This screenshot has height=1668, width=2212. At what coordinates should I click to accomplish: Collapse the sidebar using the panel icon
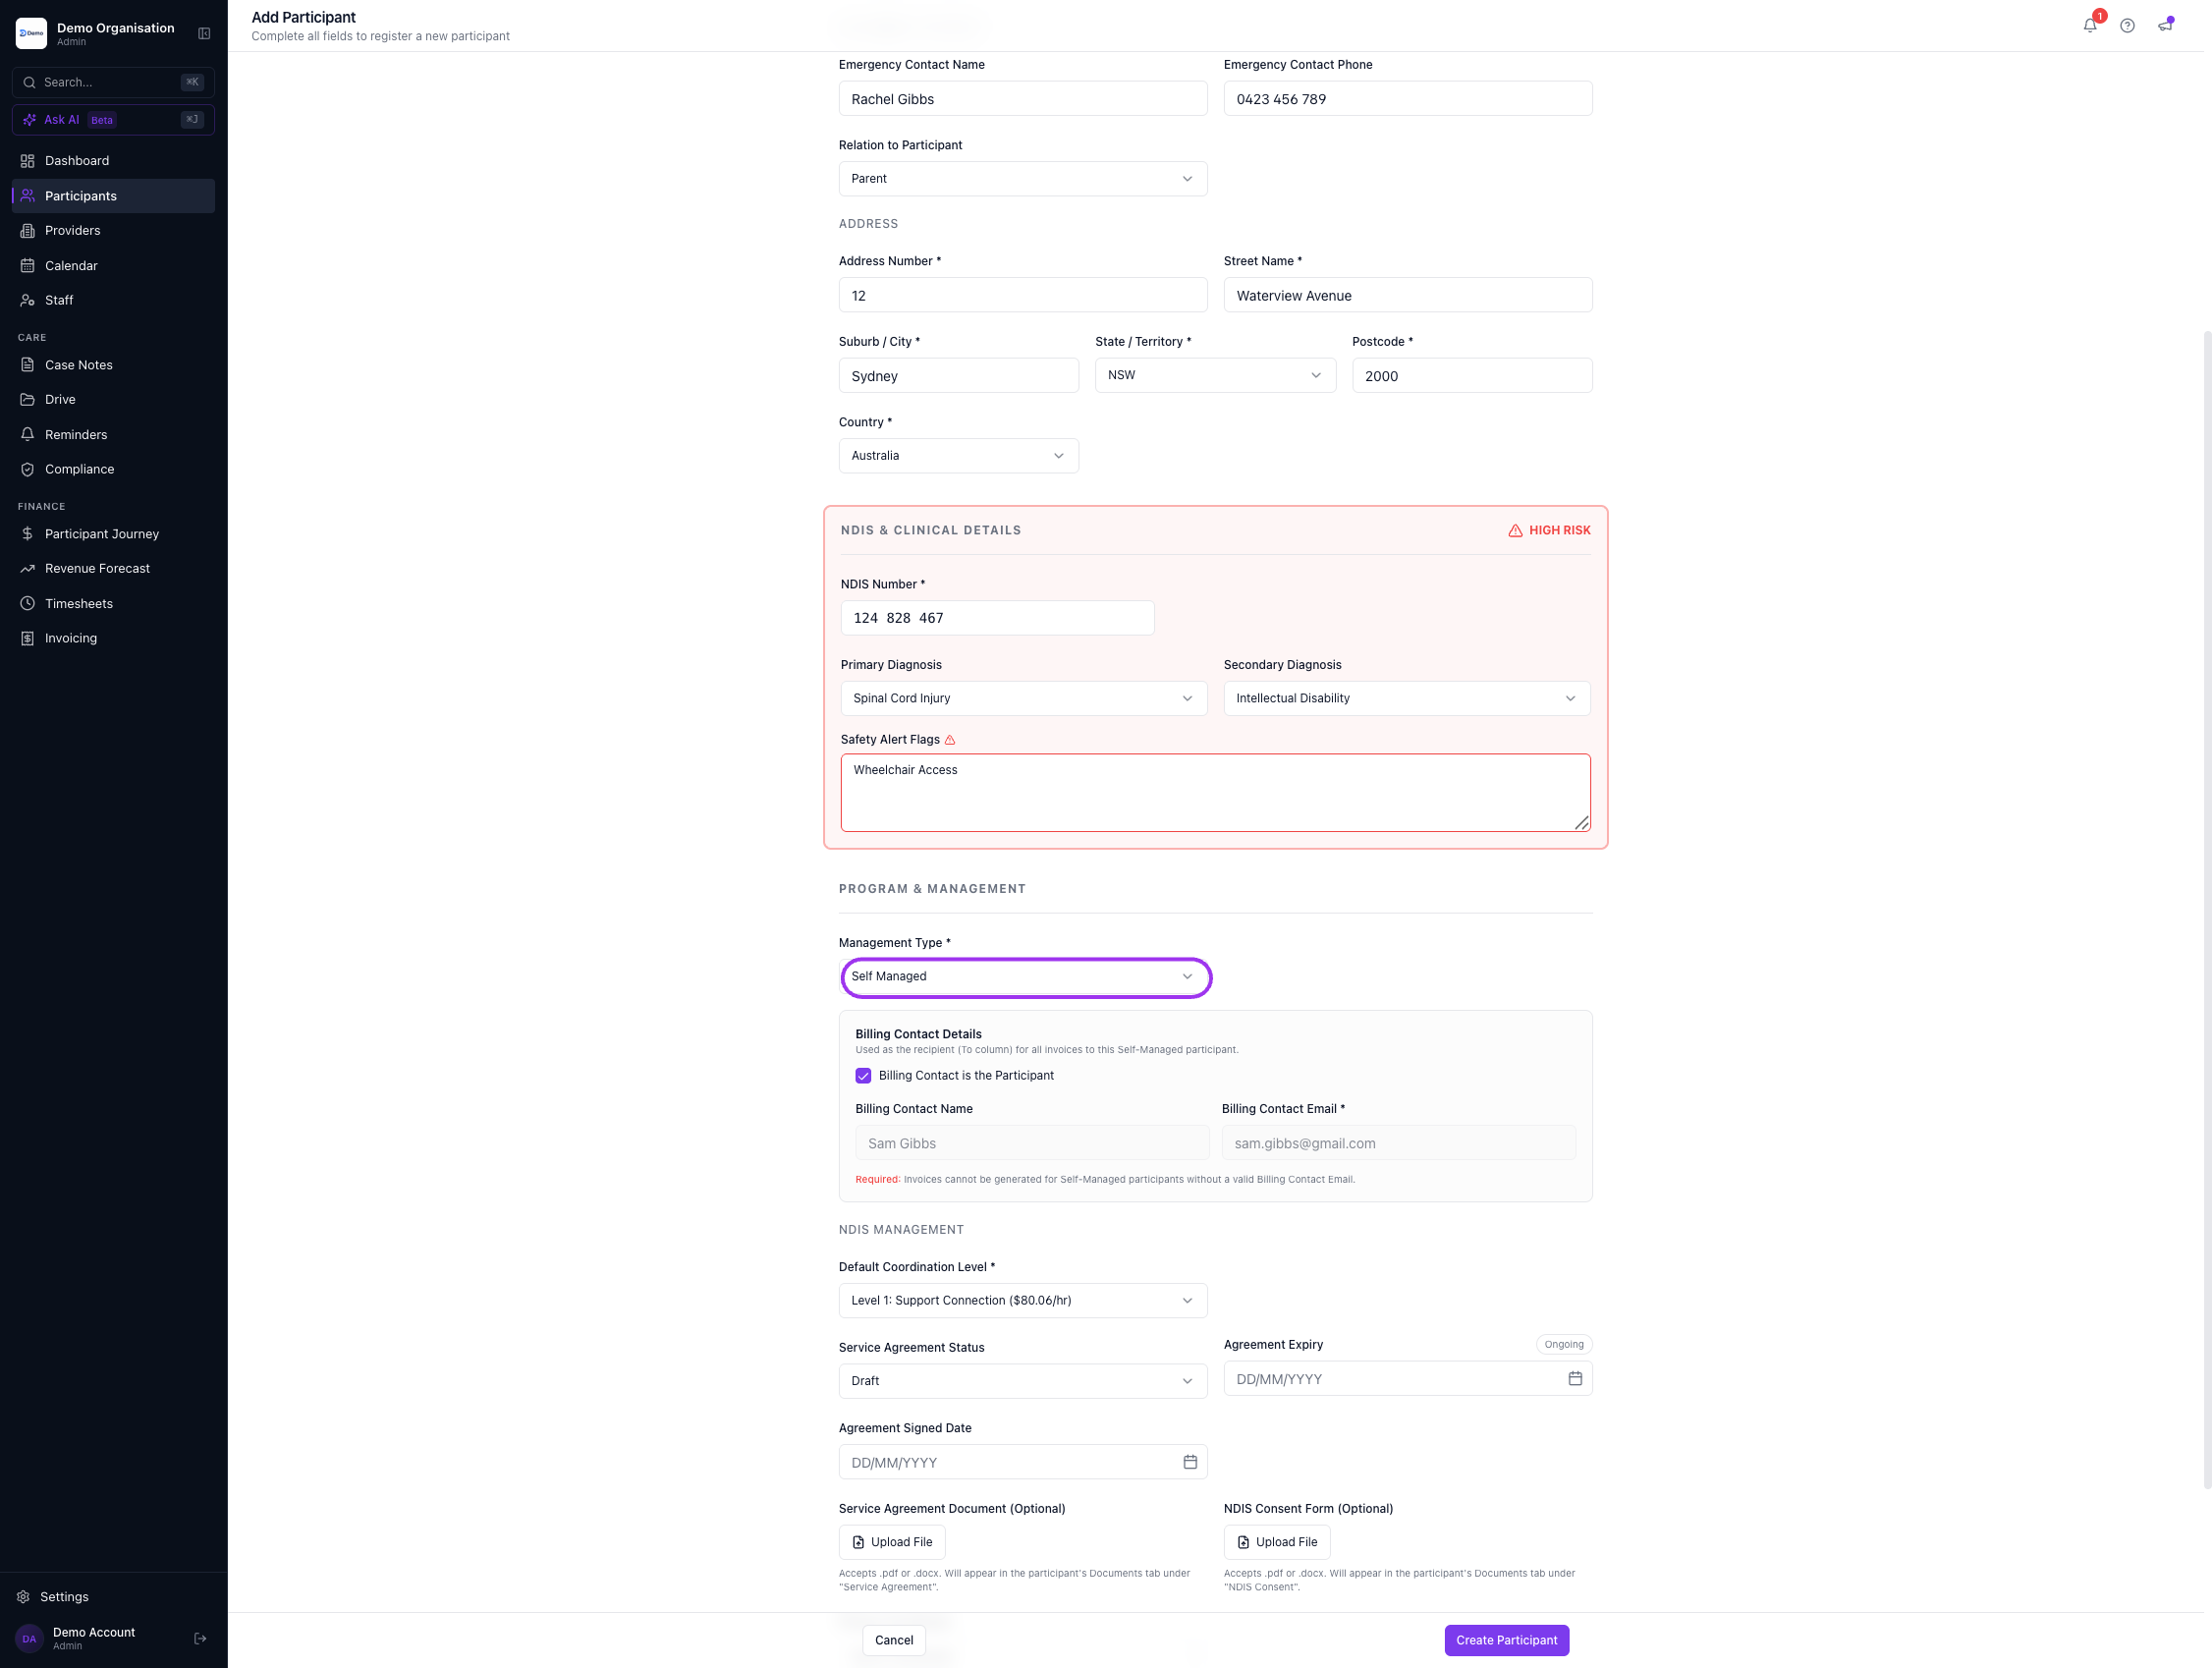(204, 34)
